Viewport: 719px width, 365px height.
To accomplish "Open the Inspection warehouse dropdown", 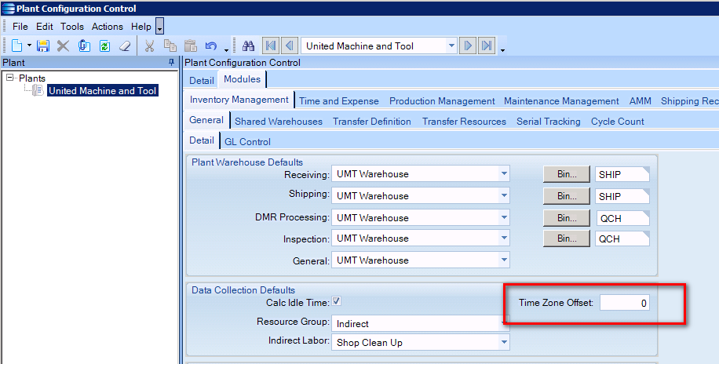I will pos(504,238).
